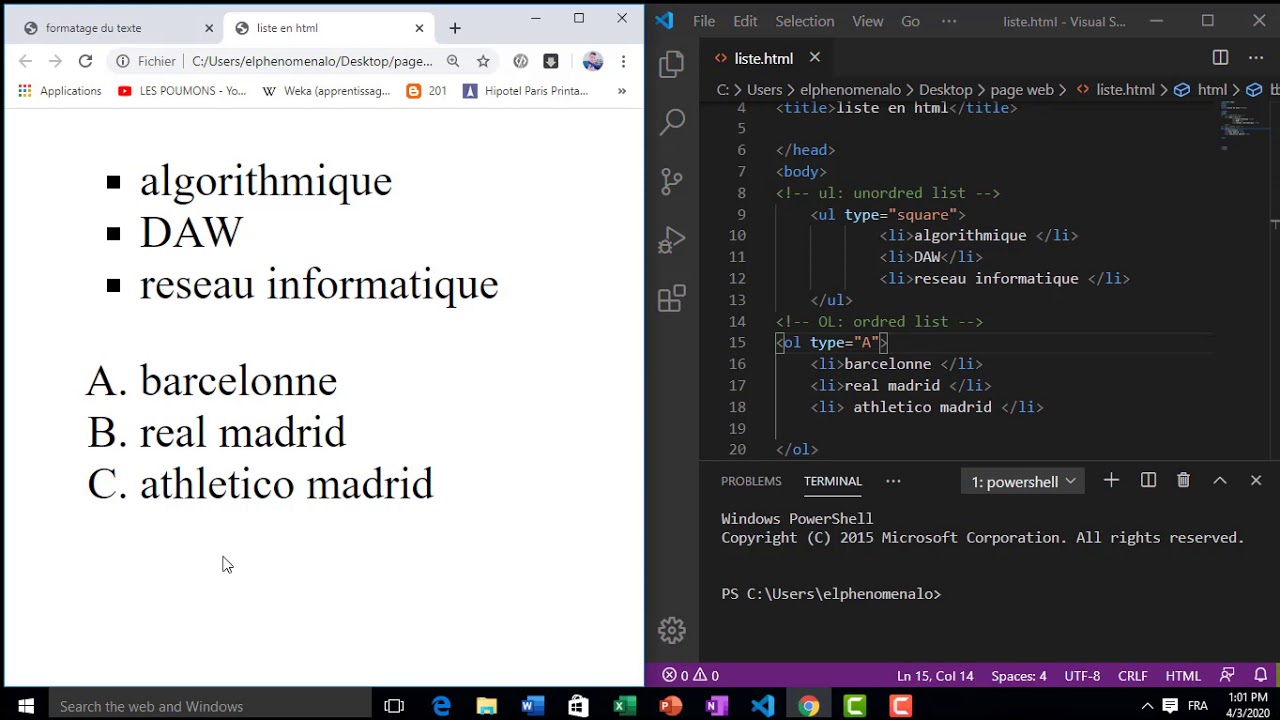The image size is (1280, 720).
Task: Open the Windows Start menu
Action: (x=25, y=706)
